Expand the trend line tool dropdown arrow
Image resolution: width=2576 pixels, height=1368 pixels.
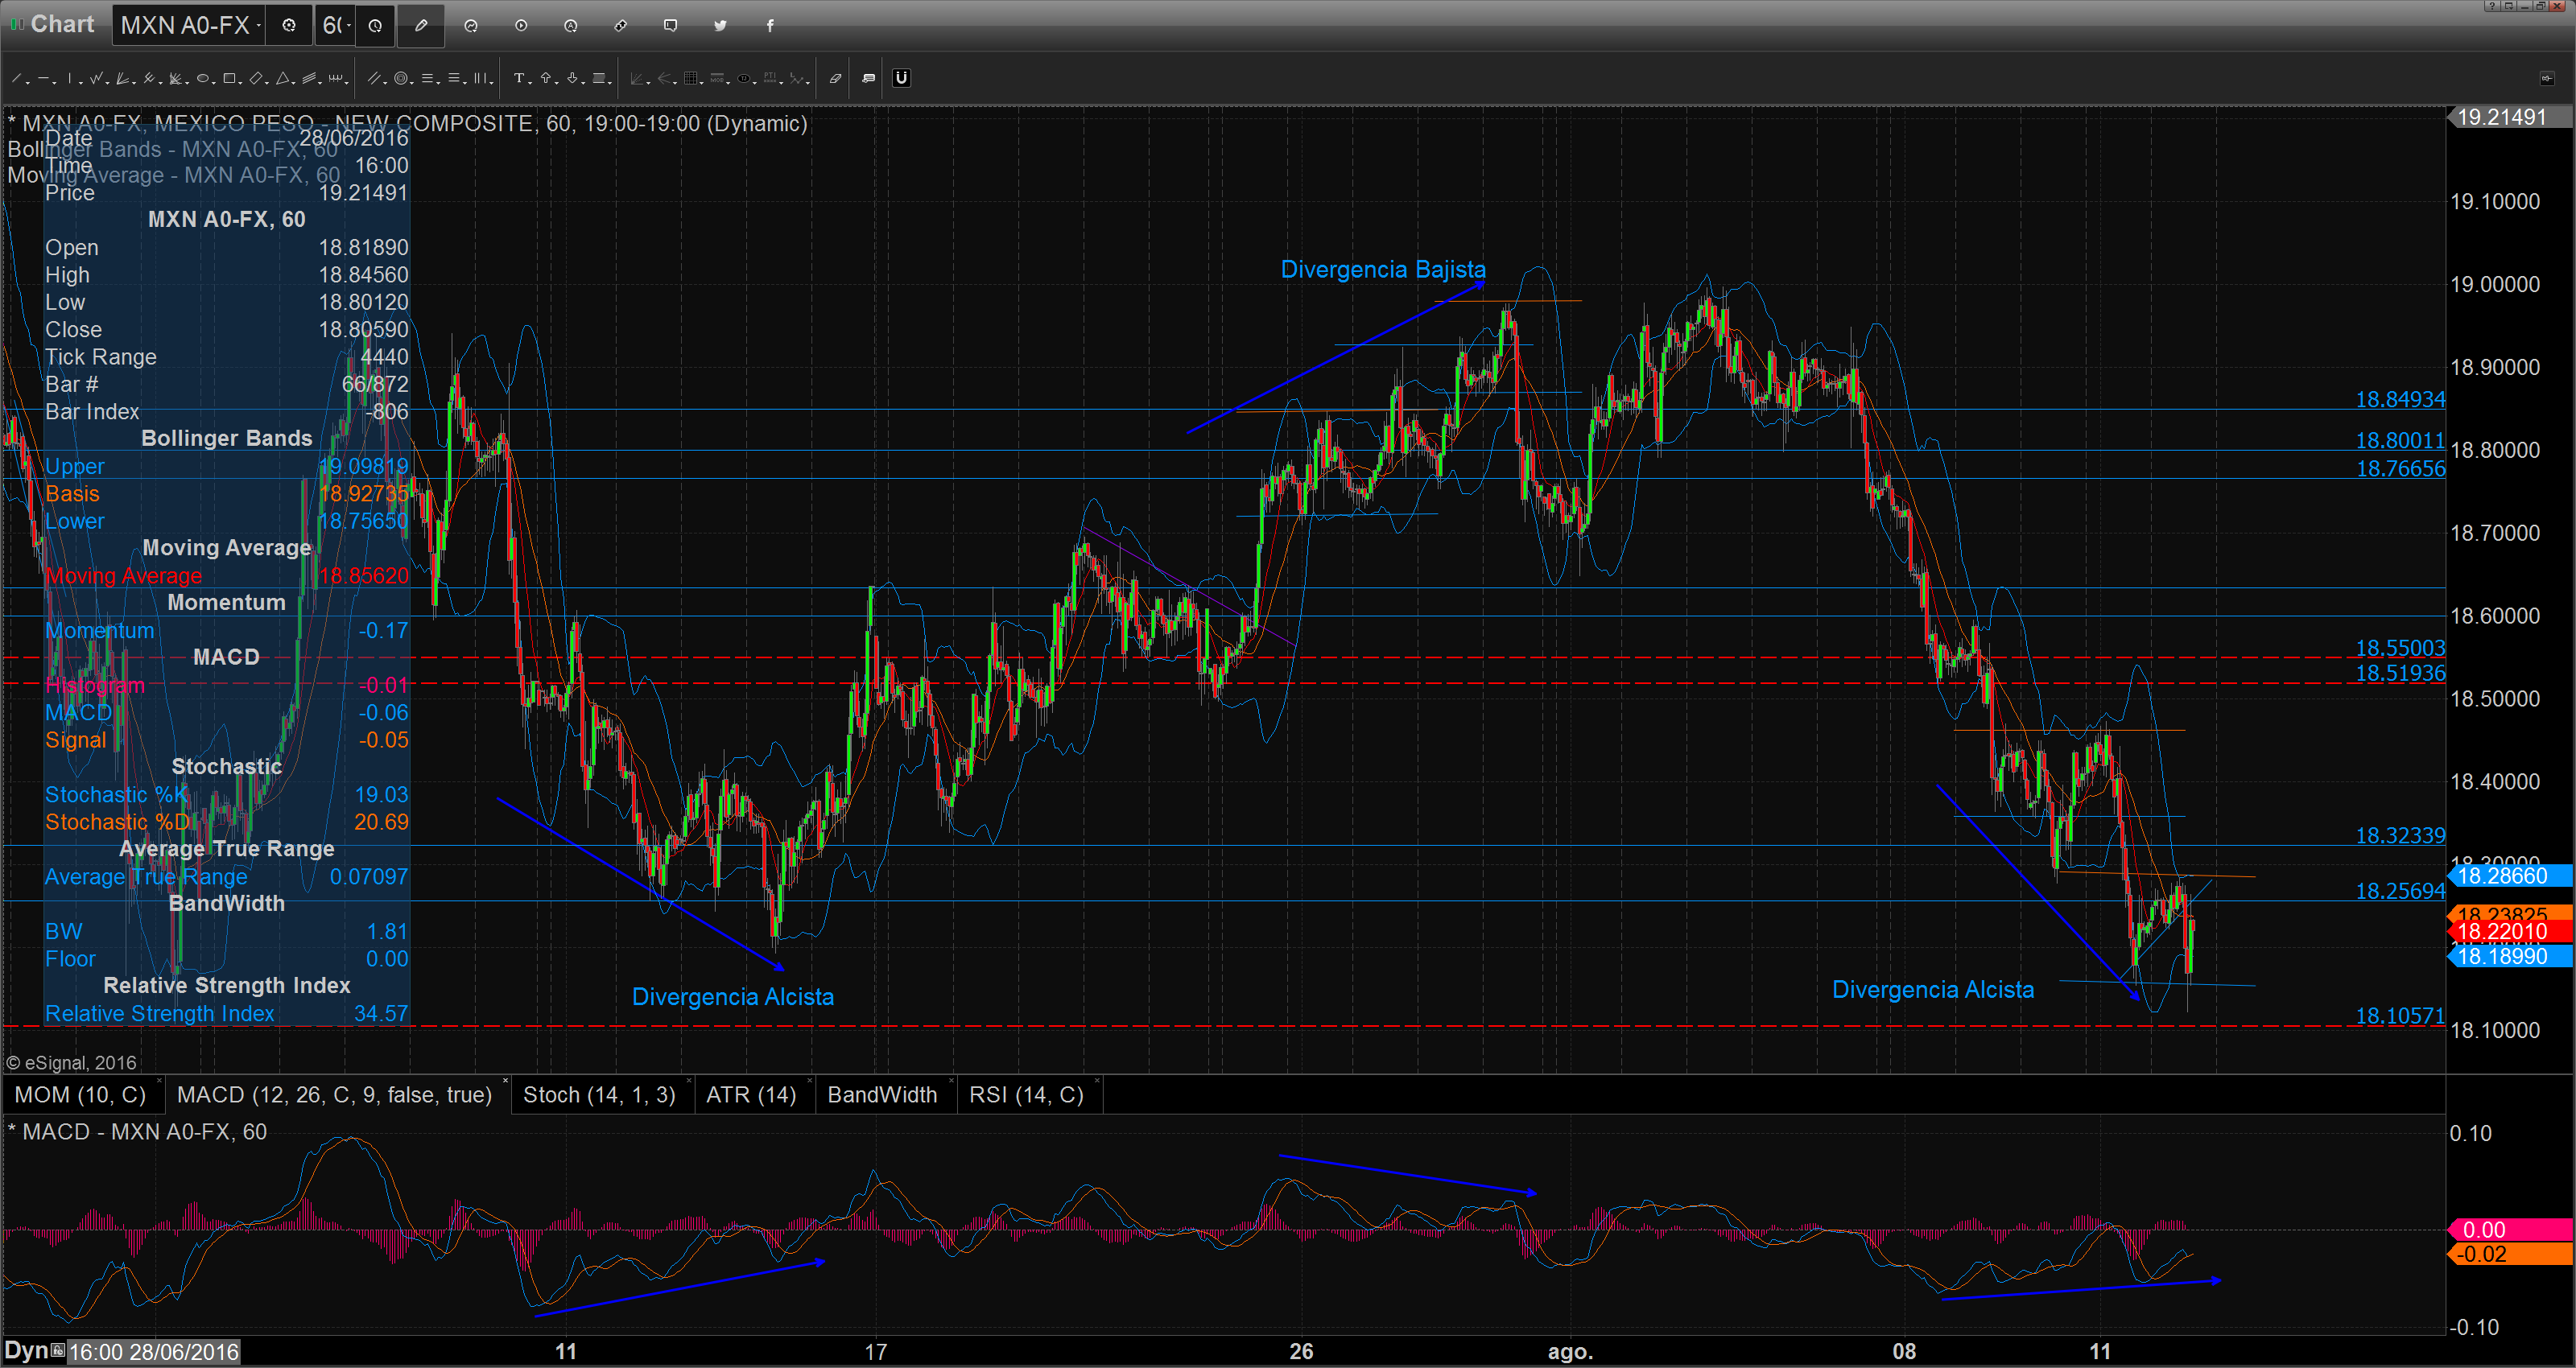pos(28,83)
